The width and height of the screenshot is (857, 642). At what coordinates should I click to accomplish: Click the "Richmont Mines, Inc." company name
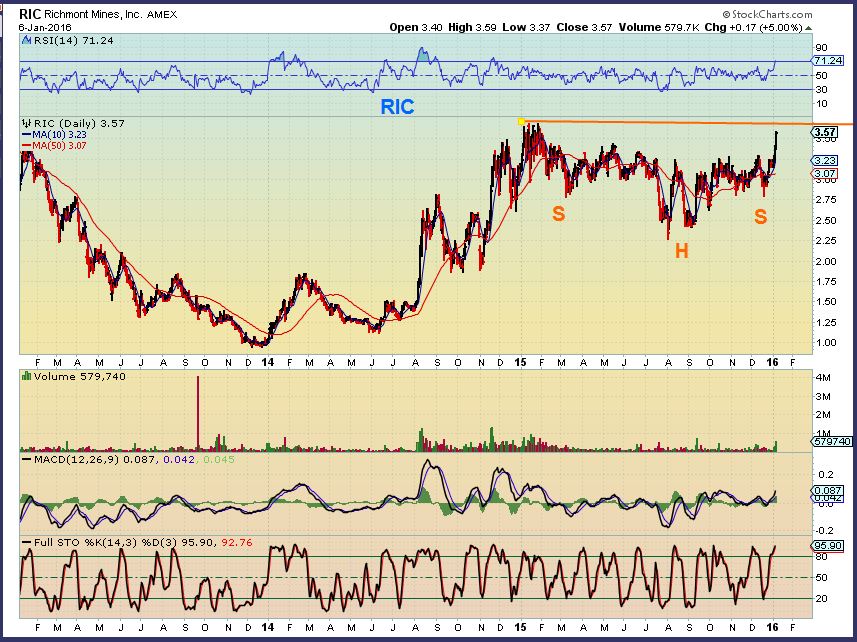click(x=93, y=15)
